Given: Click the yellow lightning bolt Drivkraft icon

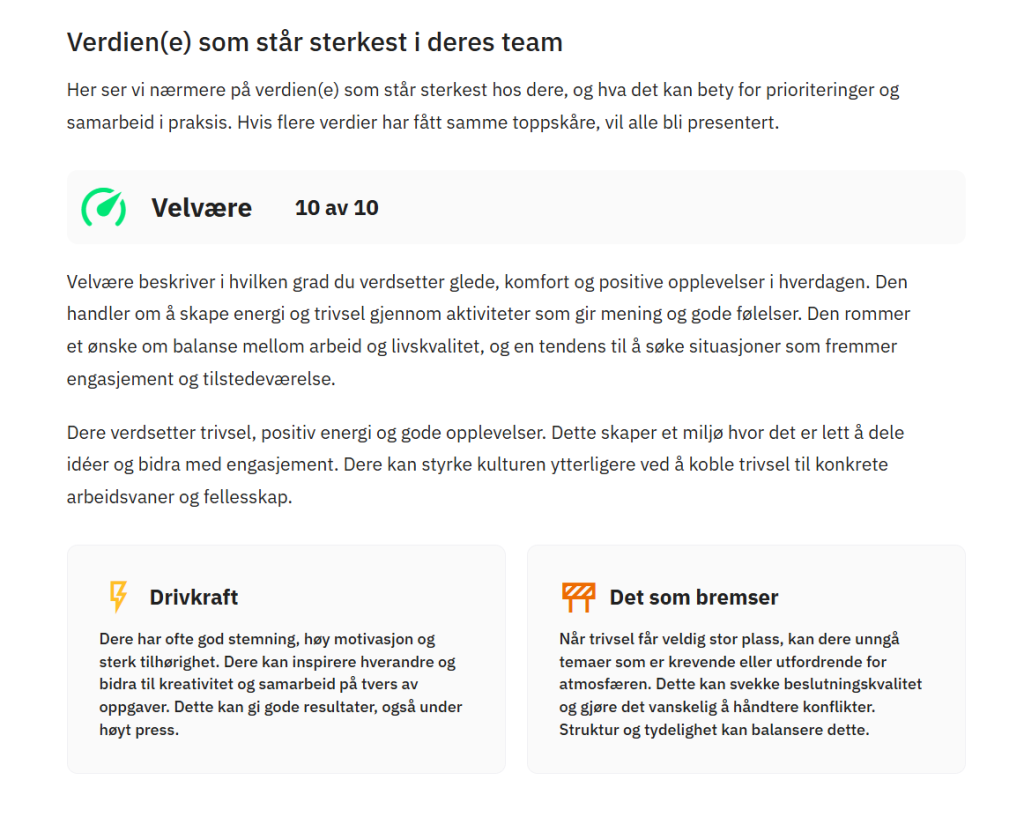Looking at the screenshot, I should pyautogui.click(x=118, y=596).
